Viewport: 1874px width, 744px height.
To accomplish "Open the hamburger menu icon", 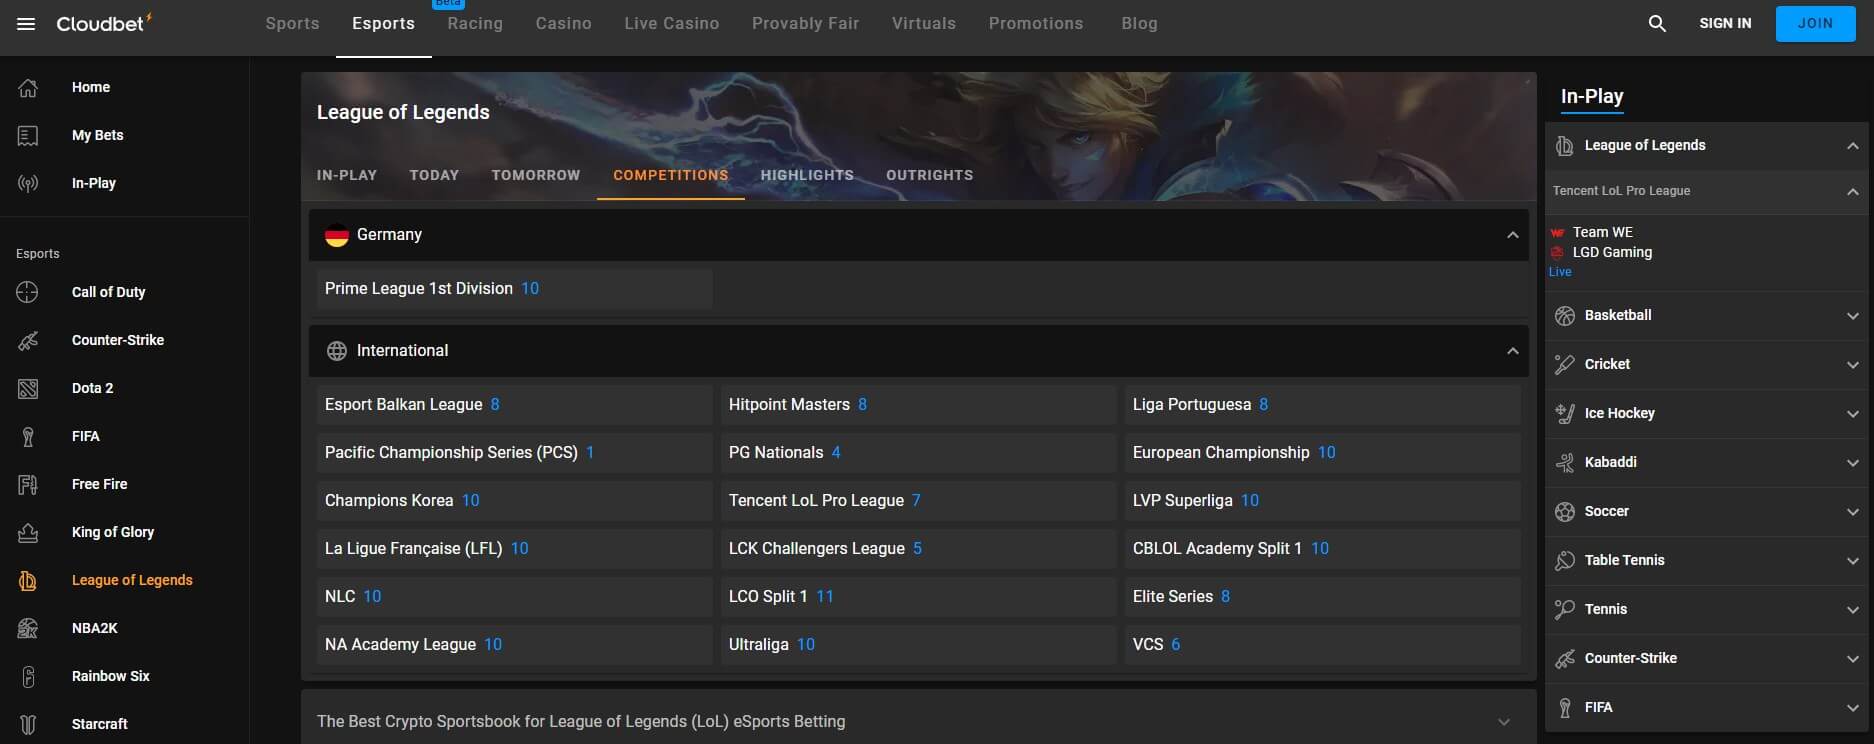I will [27, 23].
